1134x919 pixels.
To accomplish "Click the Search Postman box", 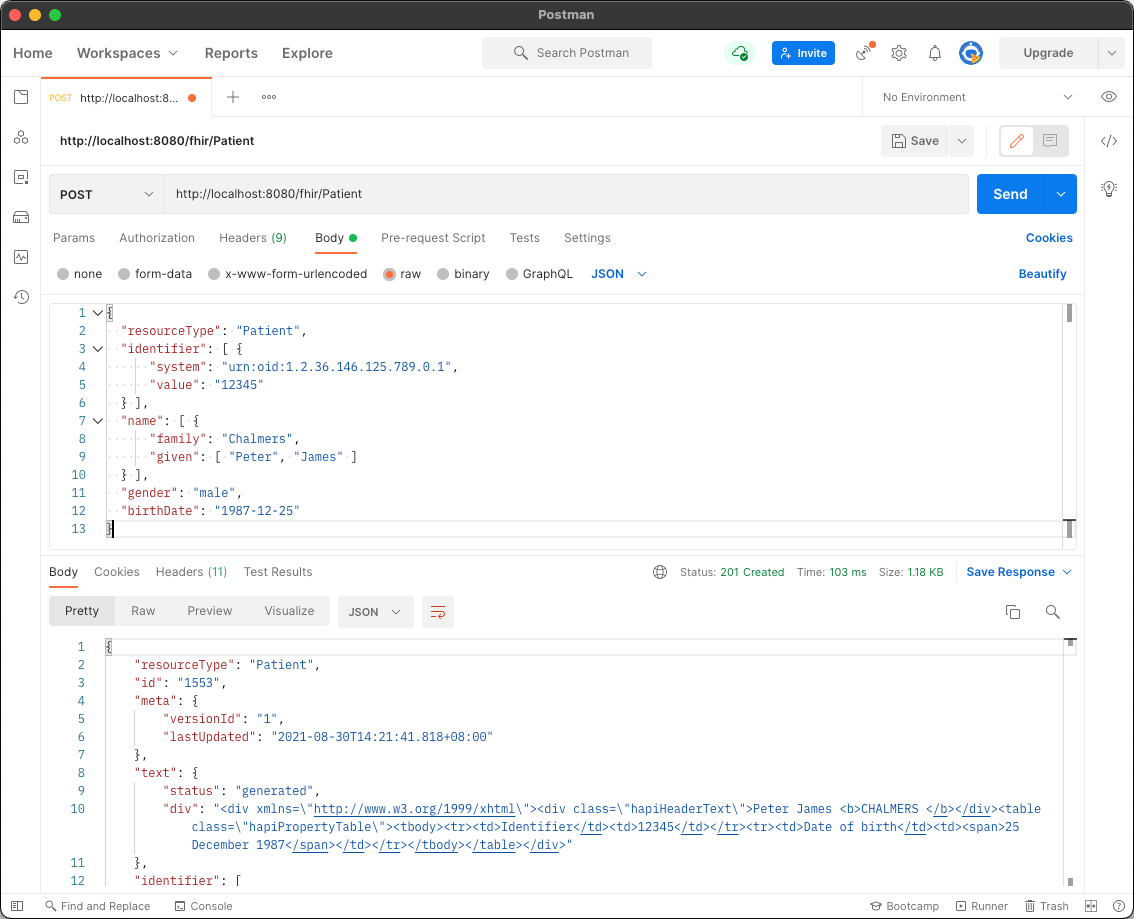I will pyautogui.click(x=567, y=53).
